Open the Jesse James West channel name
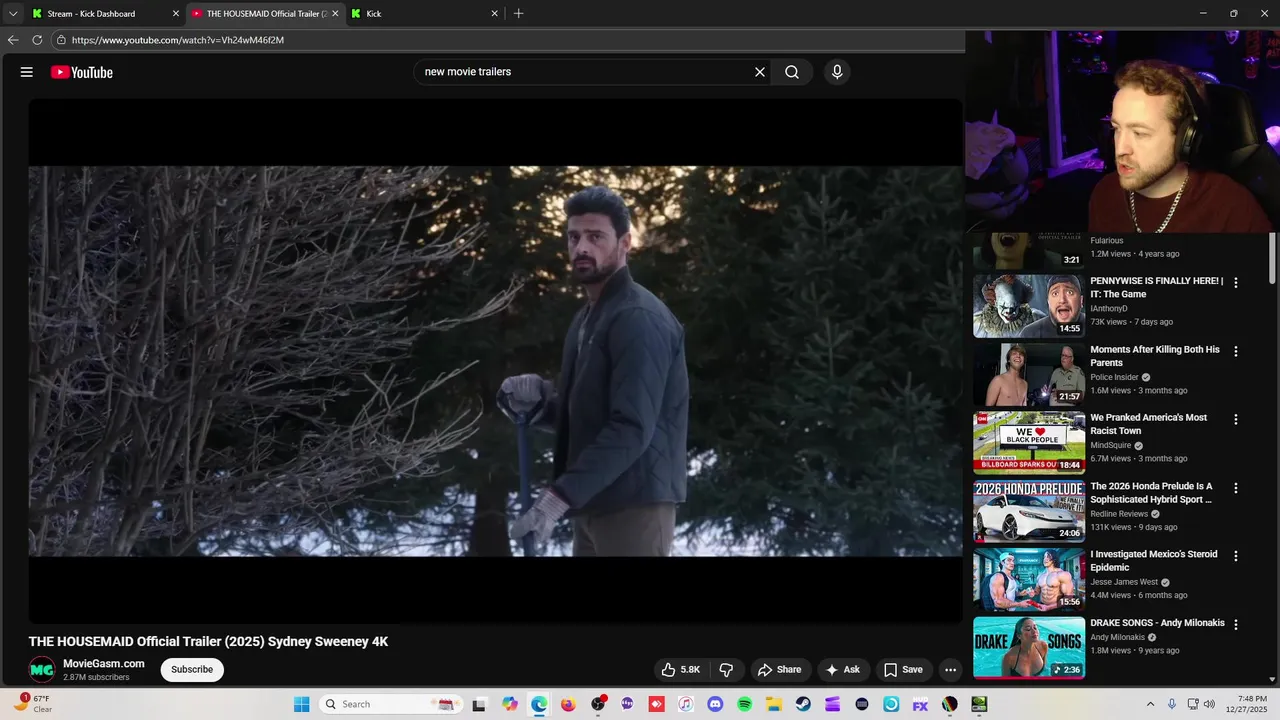This screenshot has width=1280, height=720. click(x=1124, y=582)
